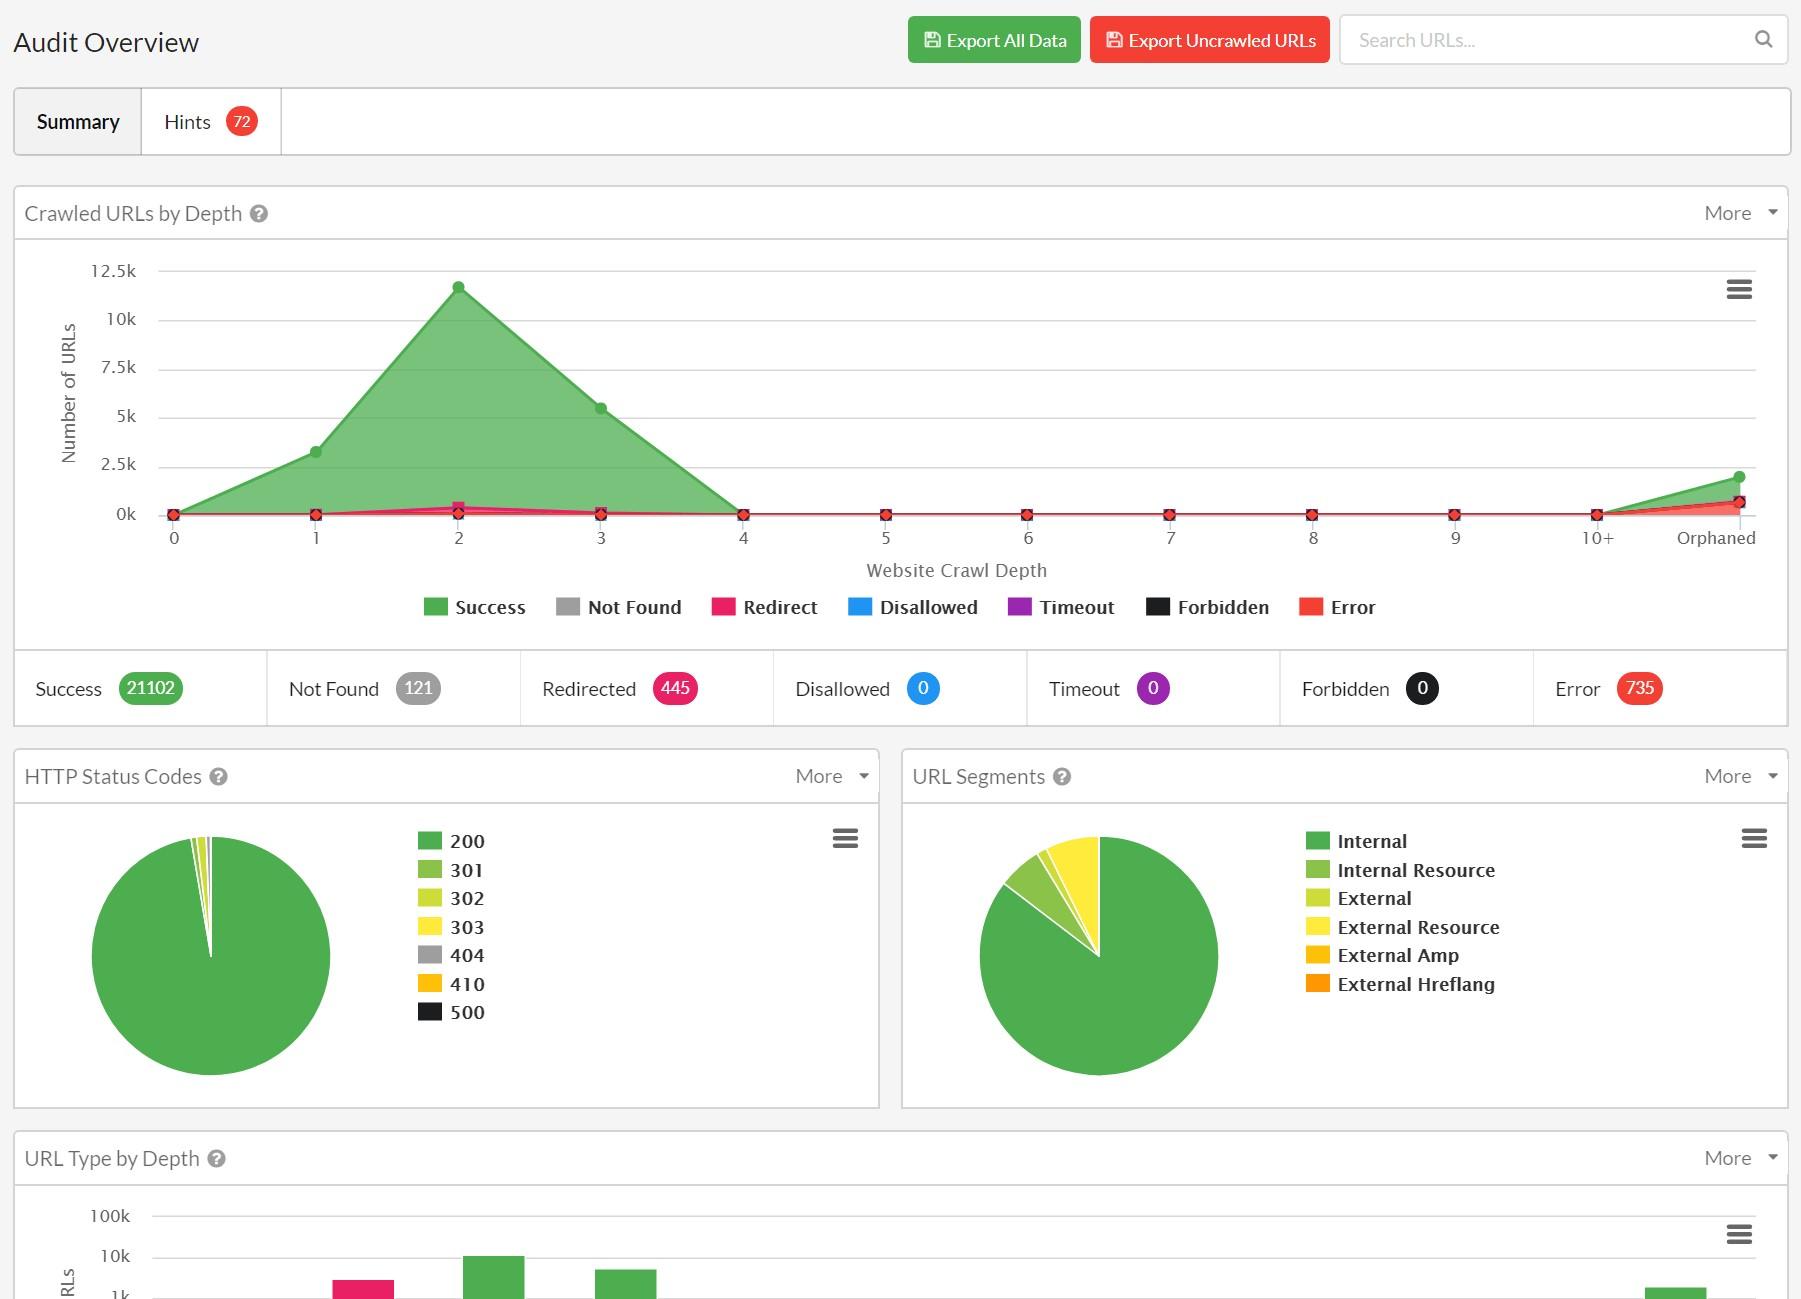The width and height of the screenshot is (1801, 1299).
Task: Open the HTTP Status Codes chart menu icon
Action: coord(845,838)
